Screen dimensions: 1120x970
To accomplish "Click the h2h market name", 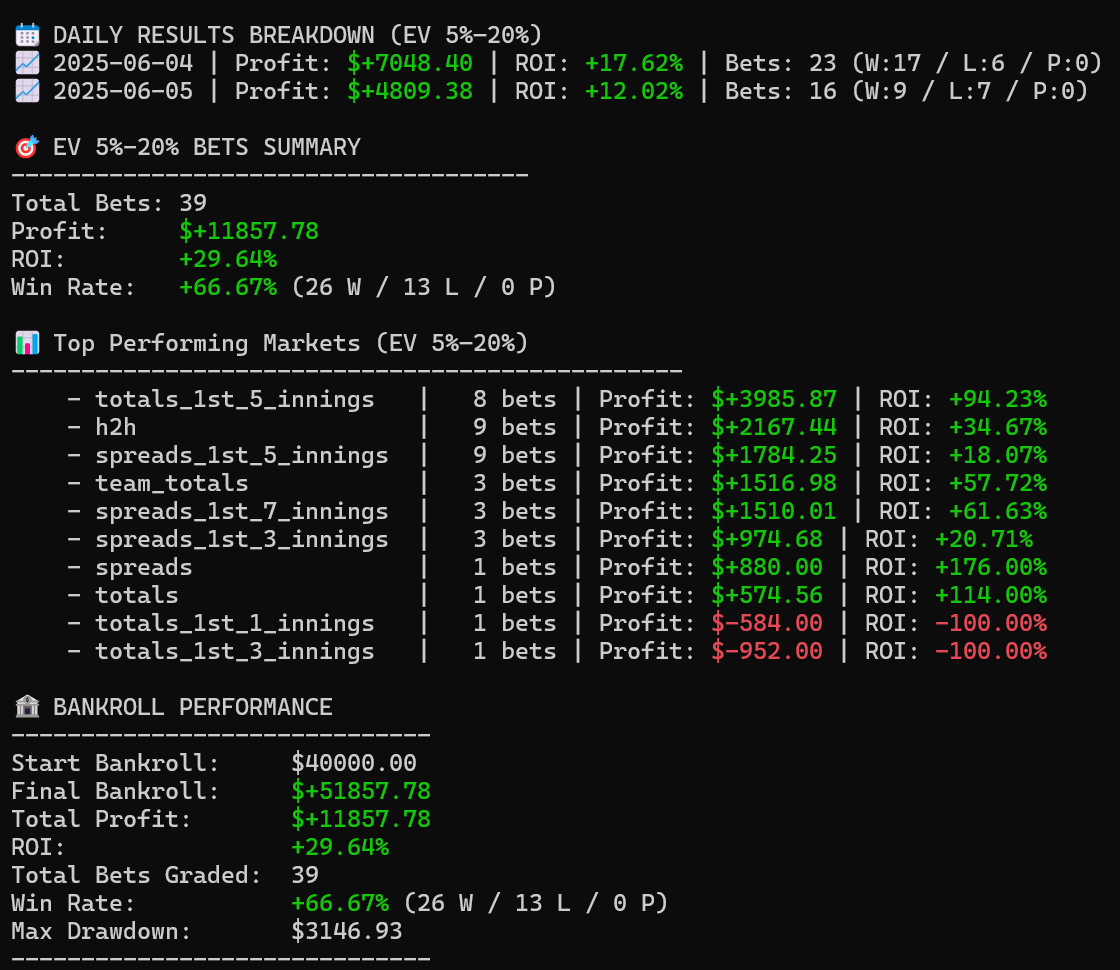I will [x=116, y=427].
